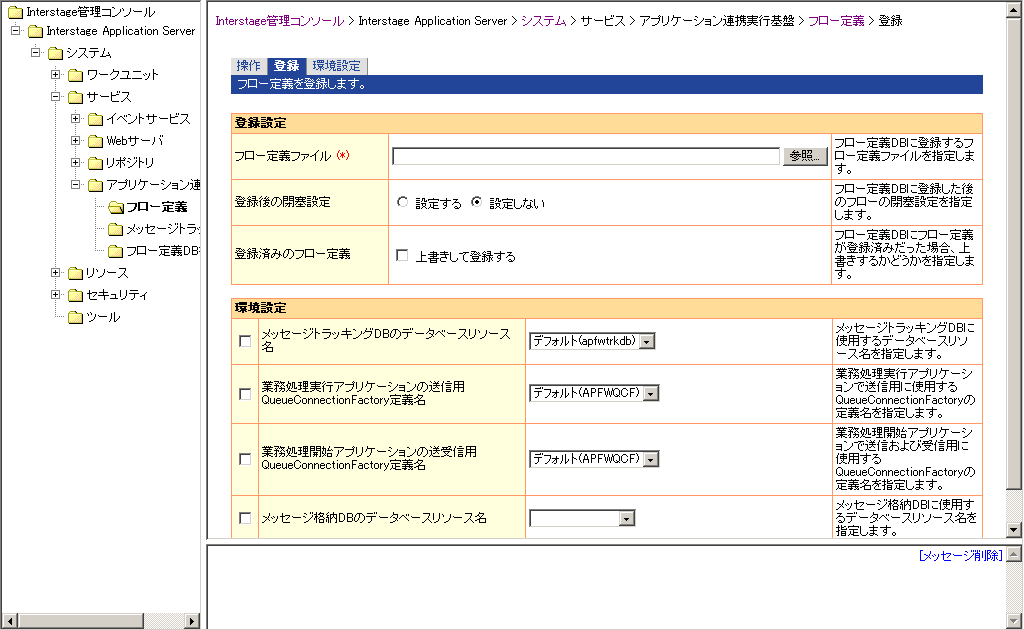Enable 業務処理開始アプリケーションの送受信用 checkbox
This screenshot has width=1024, height=630.
point(245,459)
